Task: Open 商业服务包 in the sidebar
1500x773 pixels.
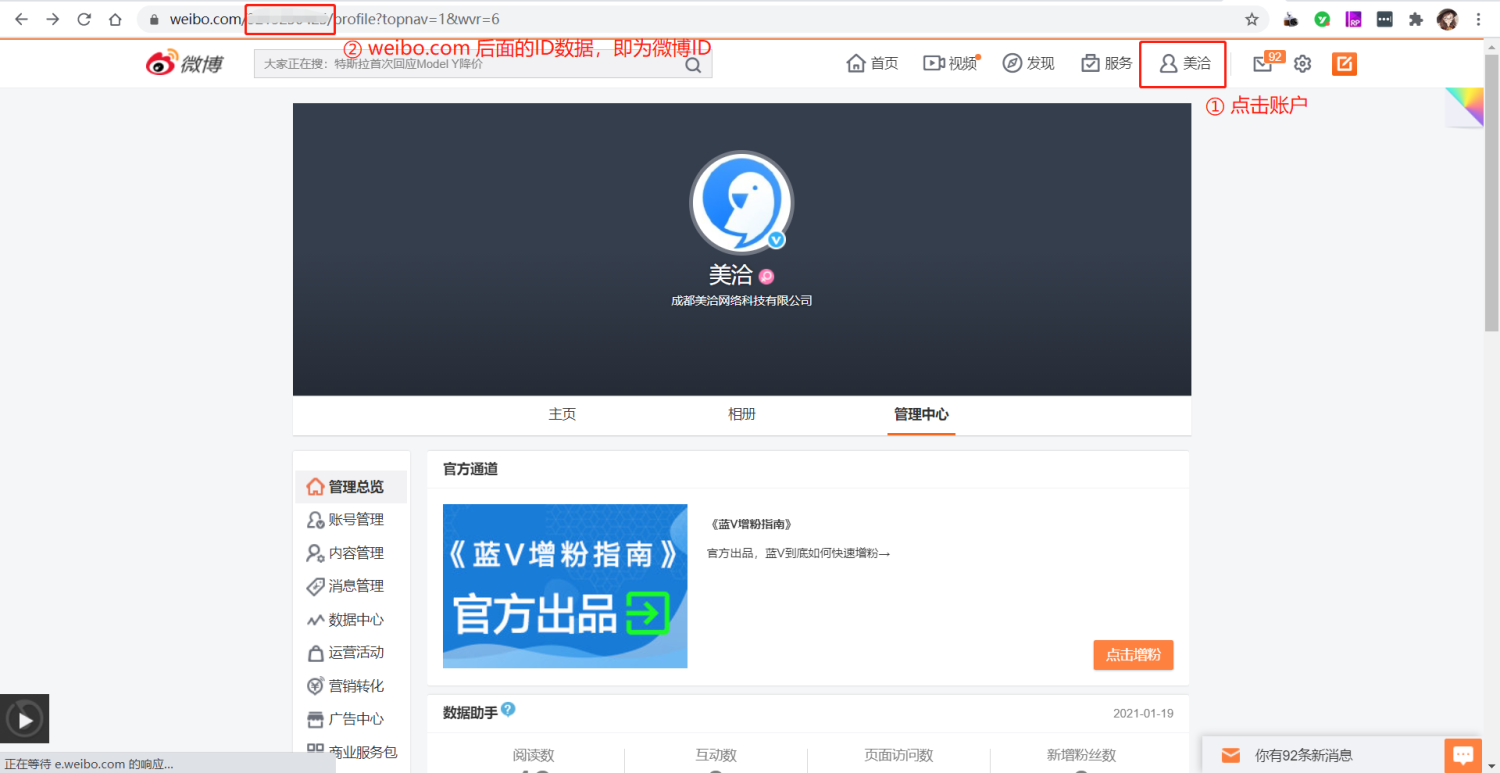Action: 351,752
